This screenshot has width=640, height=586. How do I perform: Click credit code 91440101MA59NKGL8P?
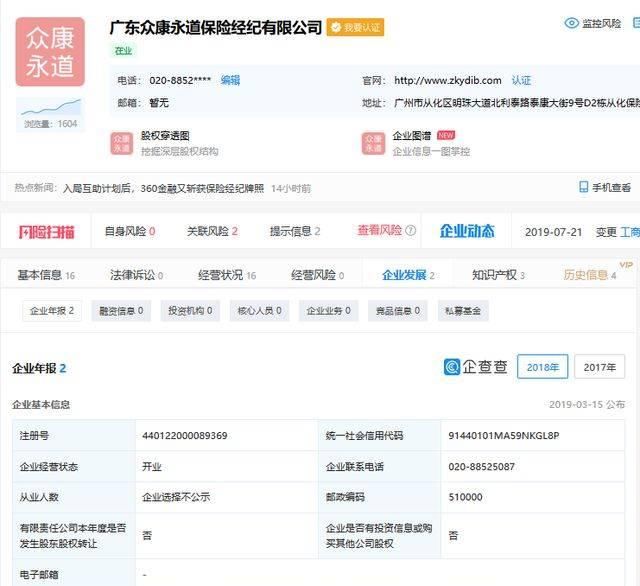click(504, 435)
